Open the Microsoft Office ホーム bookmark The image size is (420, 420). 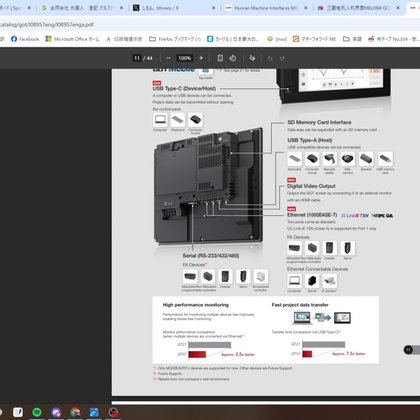click(x=72, y=39)
